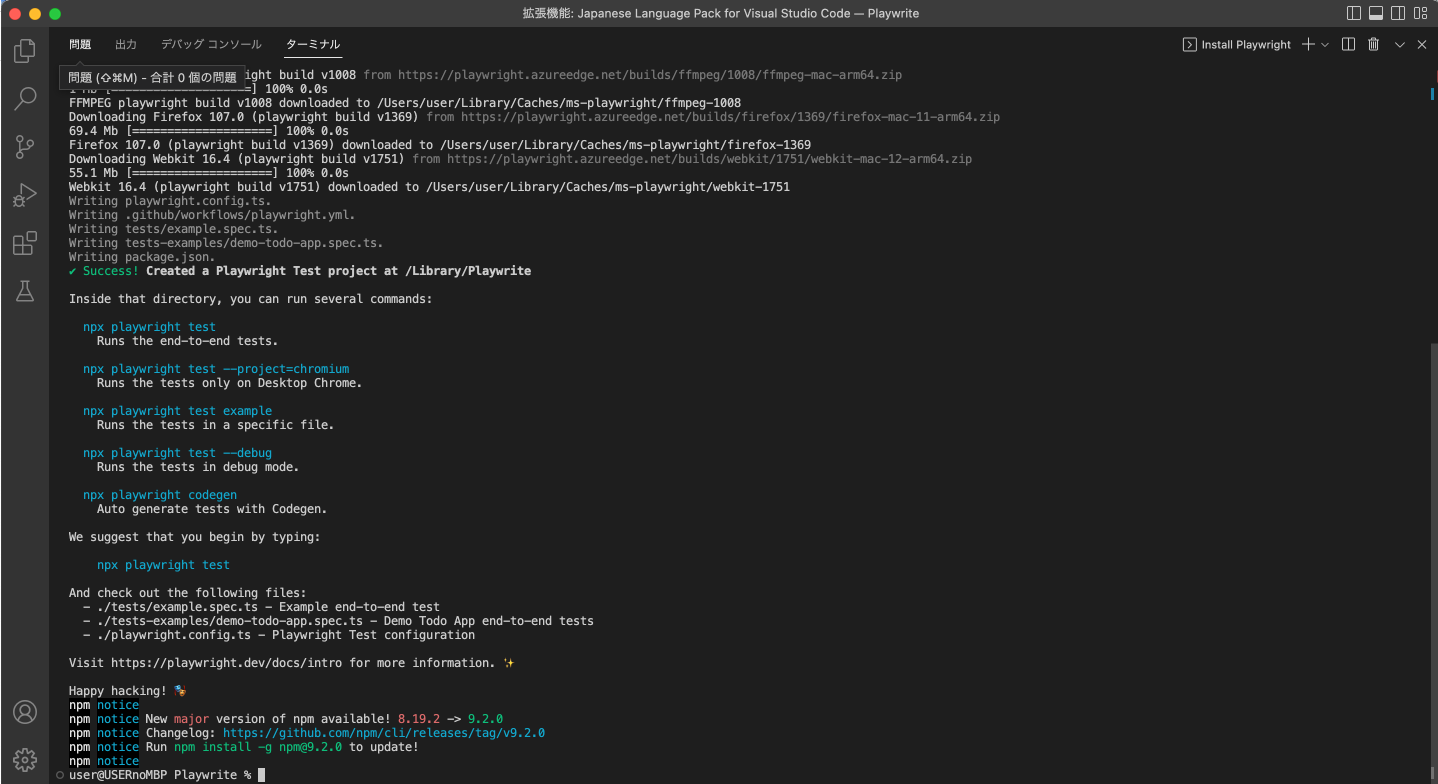
Task: Click 'Success!' message text
Action: click(x=110, y=271)
